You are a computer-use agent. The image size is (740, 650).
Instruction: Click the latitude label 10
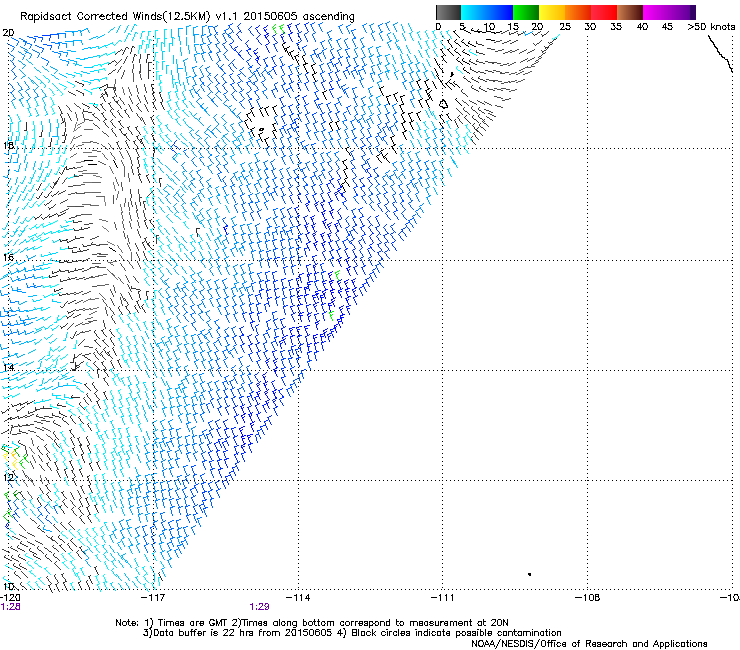pyautogui.click(x=8, y=586)
